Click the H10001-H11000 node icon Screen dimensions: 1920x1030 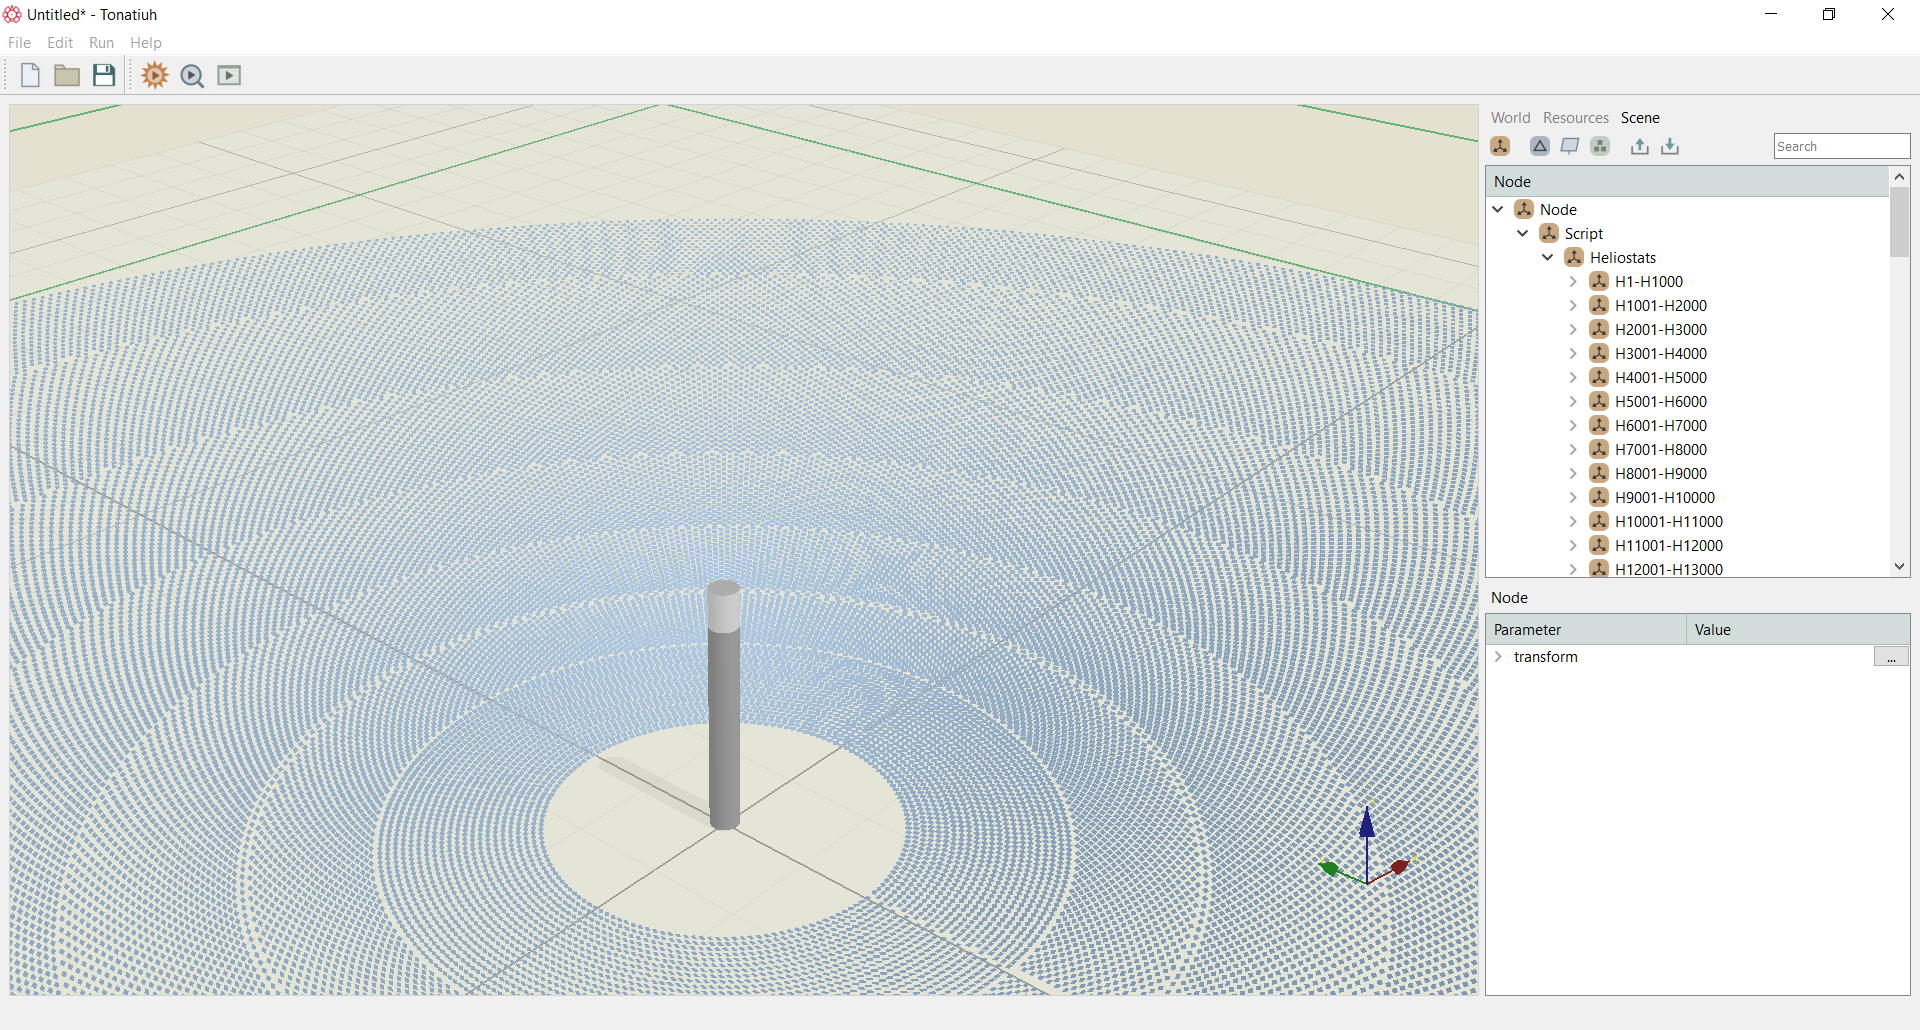[1599, 521]
